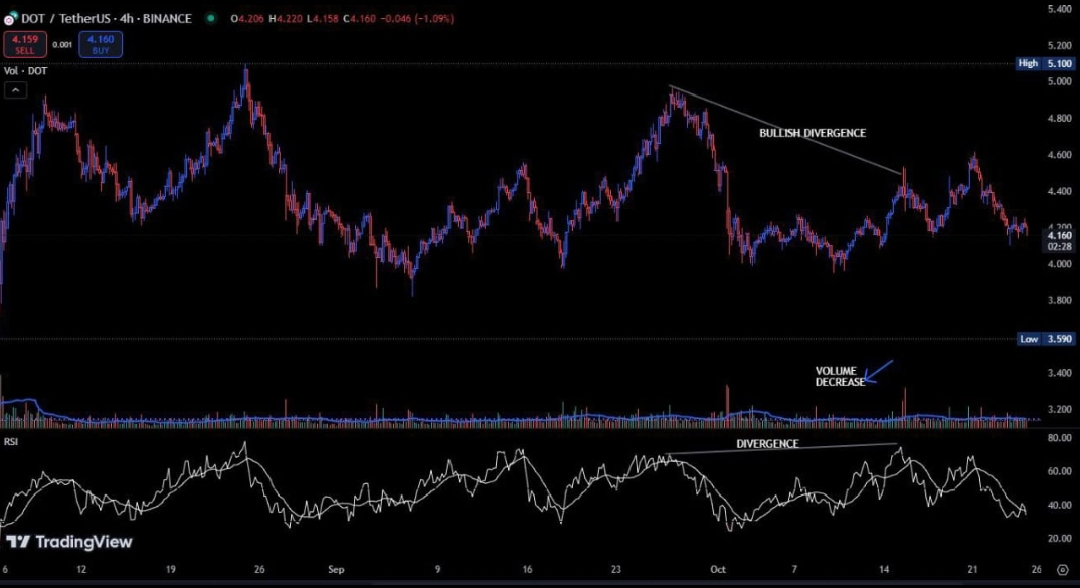Select the VOLUME DECREASE text annotation
Screen dimensions: 1080x588
[840, 377]
